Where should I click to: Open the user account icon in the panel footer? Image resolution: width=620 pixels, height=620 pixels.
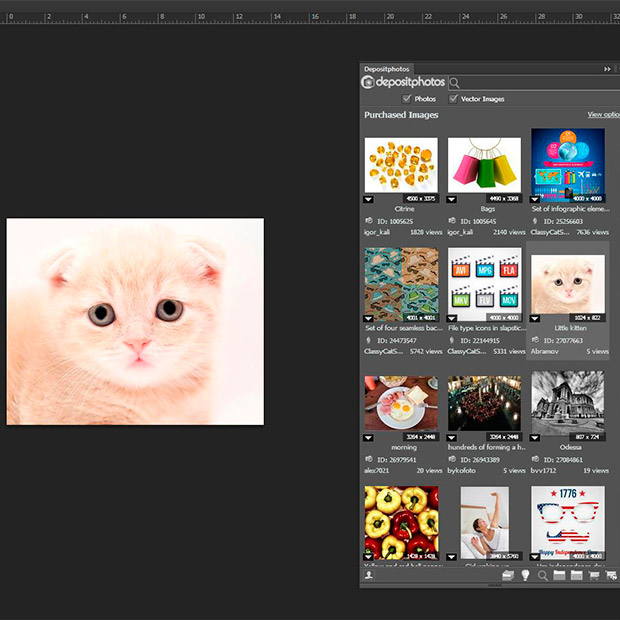click(x=369, y=575)
